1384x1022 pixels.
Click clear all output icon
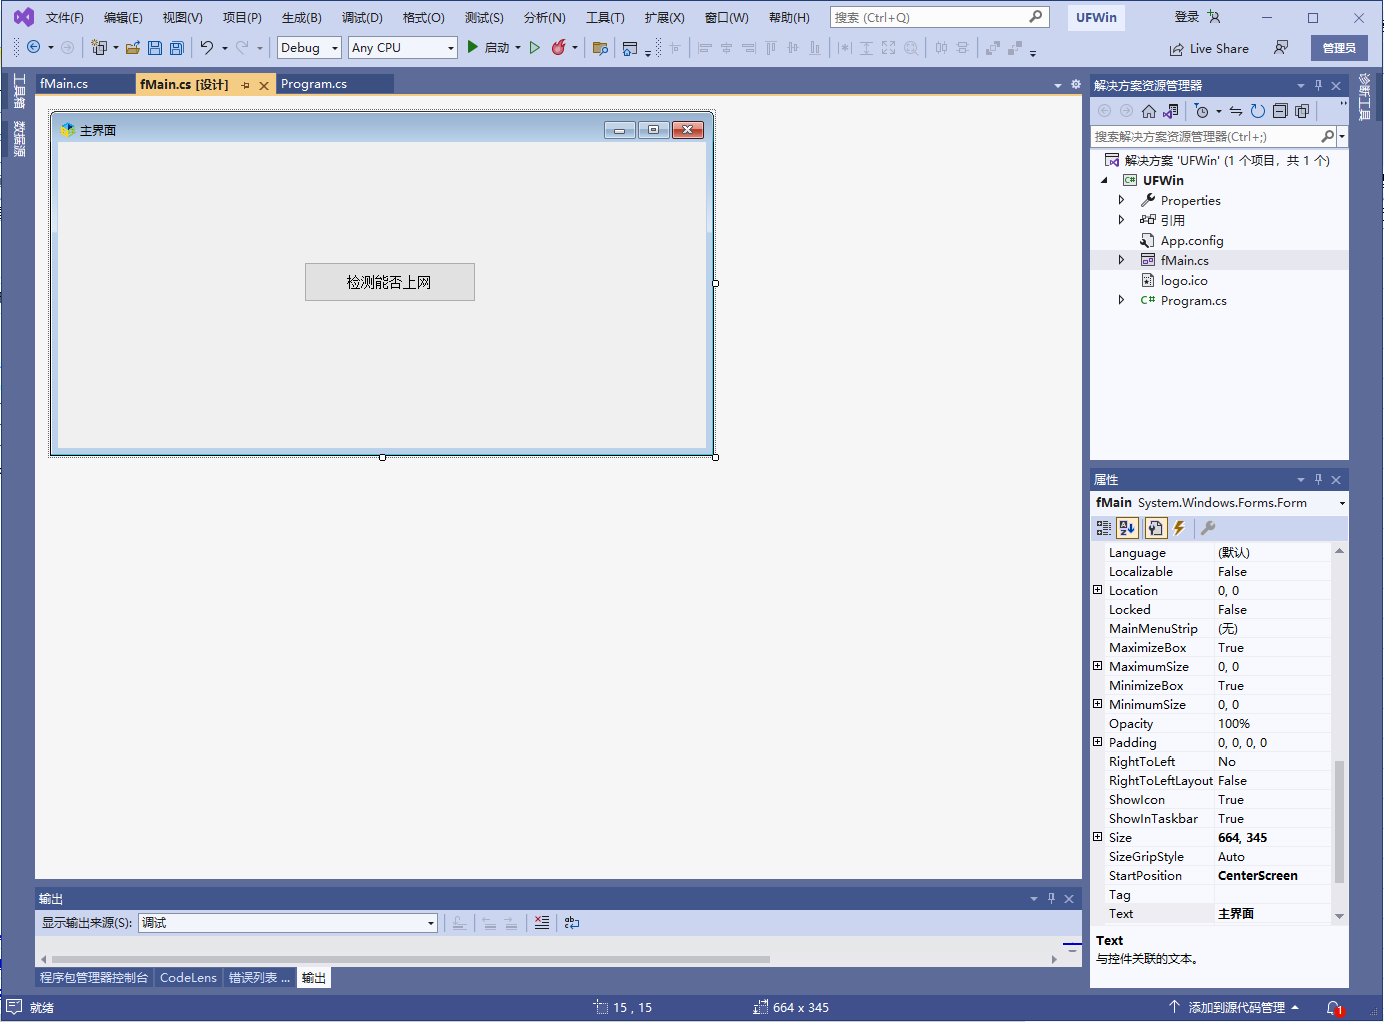click(542, 923)
